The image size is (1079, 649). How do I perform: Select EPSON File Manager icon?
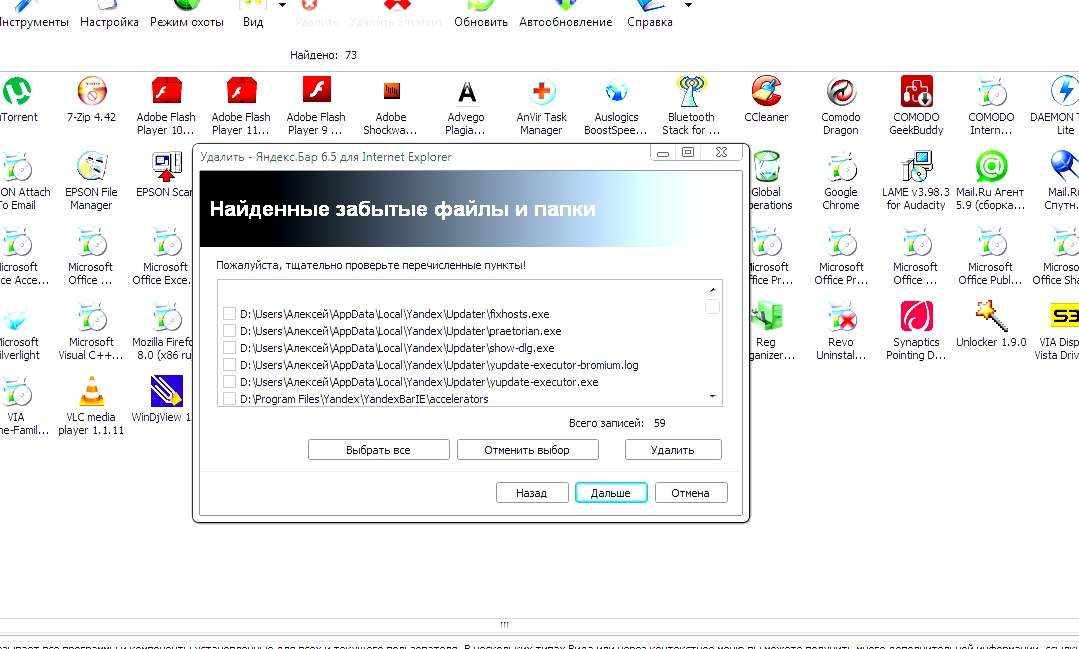click(92, 167)
